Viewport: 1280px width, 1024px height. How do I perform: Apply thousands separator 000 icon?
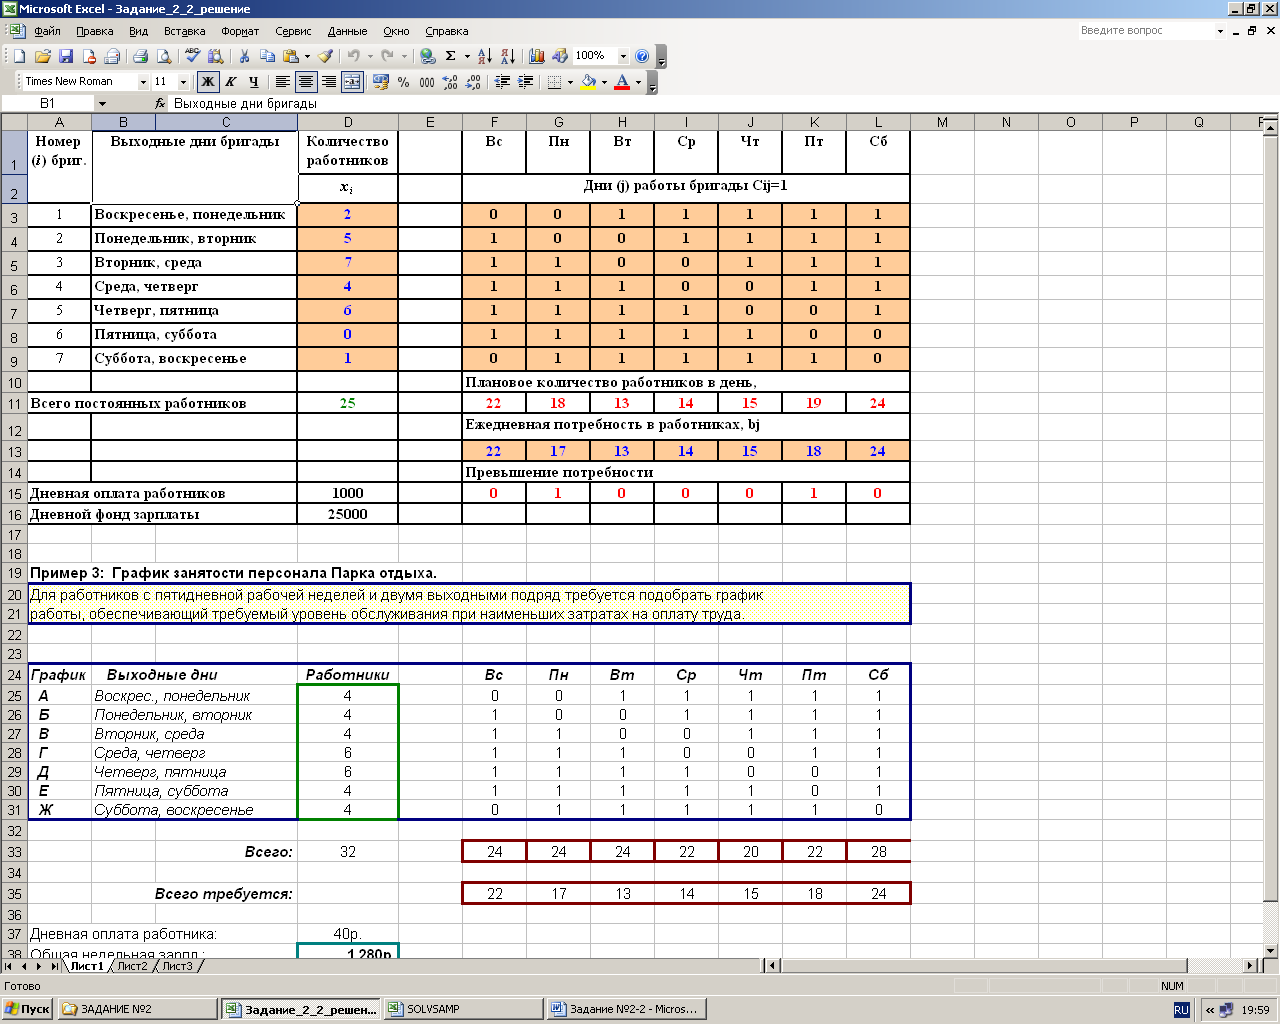427,82
